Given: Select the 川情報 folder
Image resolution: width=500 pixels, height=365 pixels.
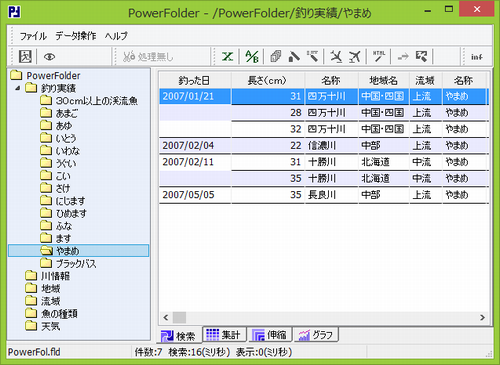Looking at the screenshot, I should point(48,276).
